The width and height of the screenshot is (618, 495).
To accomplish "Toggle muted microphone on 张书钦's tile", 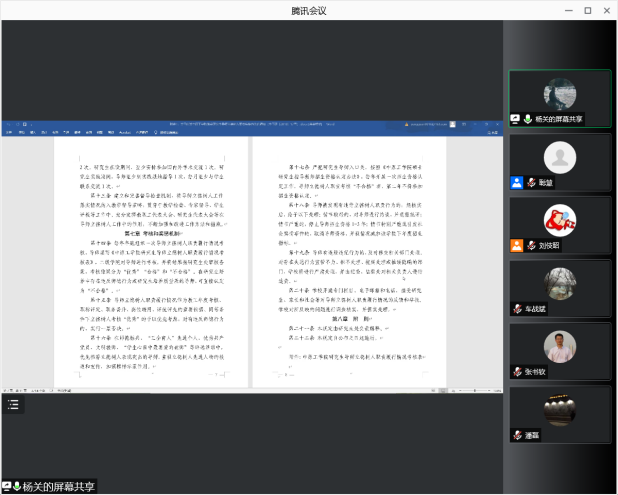I will [x=517, y=372].
